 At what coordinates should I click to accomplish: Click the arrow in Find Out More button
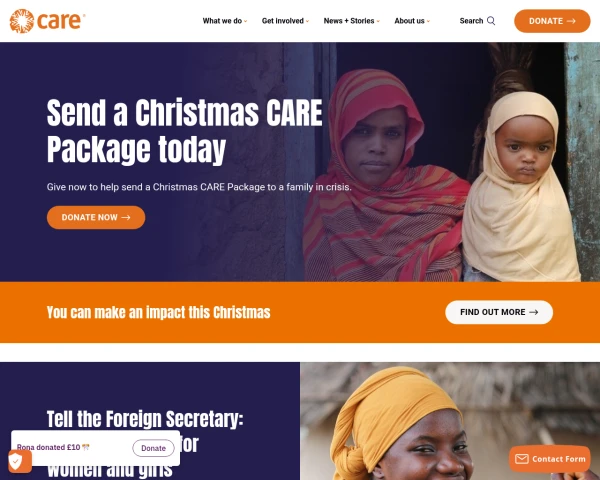[x=534, y=312]
